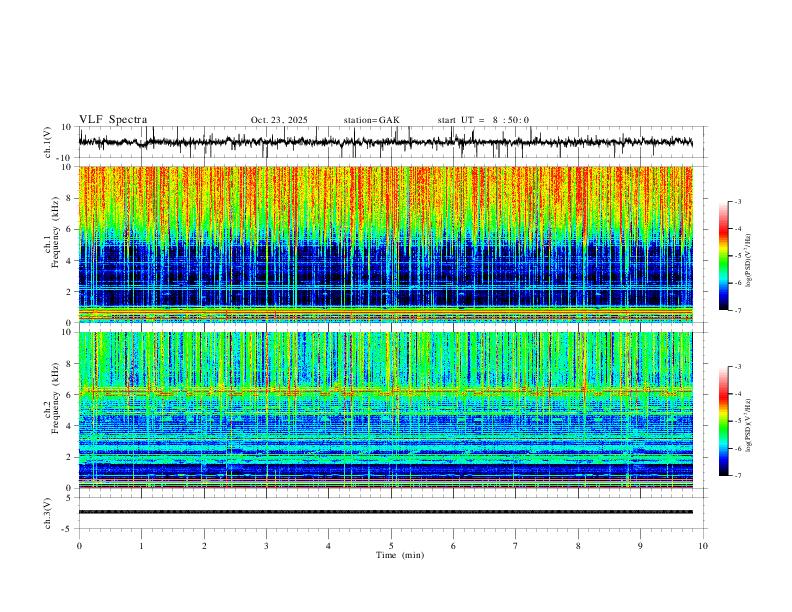Click the ch.3 black voltage band

pos(385,512)
